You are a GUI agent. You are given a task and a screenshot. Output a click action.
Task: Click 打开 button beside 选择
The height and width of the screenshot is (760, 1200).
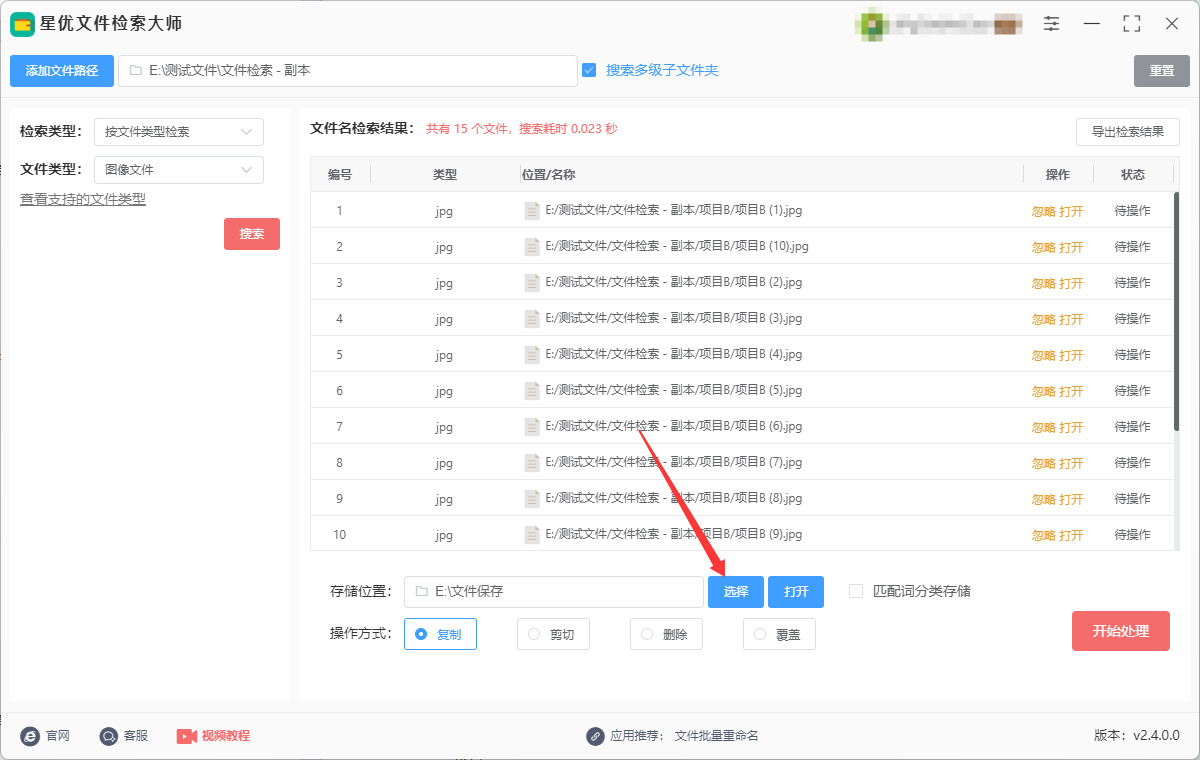[796, 591]
